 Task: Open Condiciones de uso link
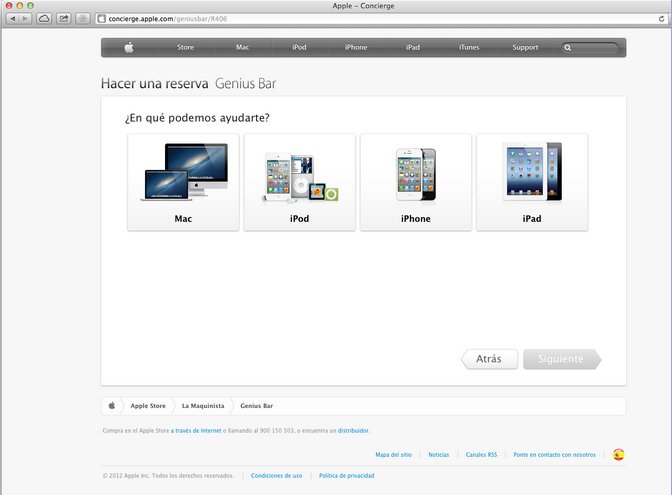coord(276,476)
